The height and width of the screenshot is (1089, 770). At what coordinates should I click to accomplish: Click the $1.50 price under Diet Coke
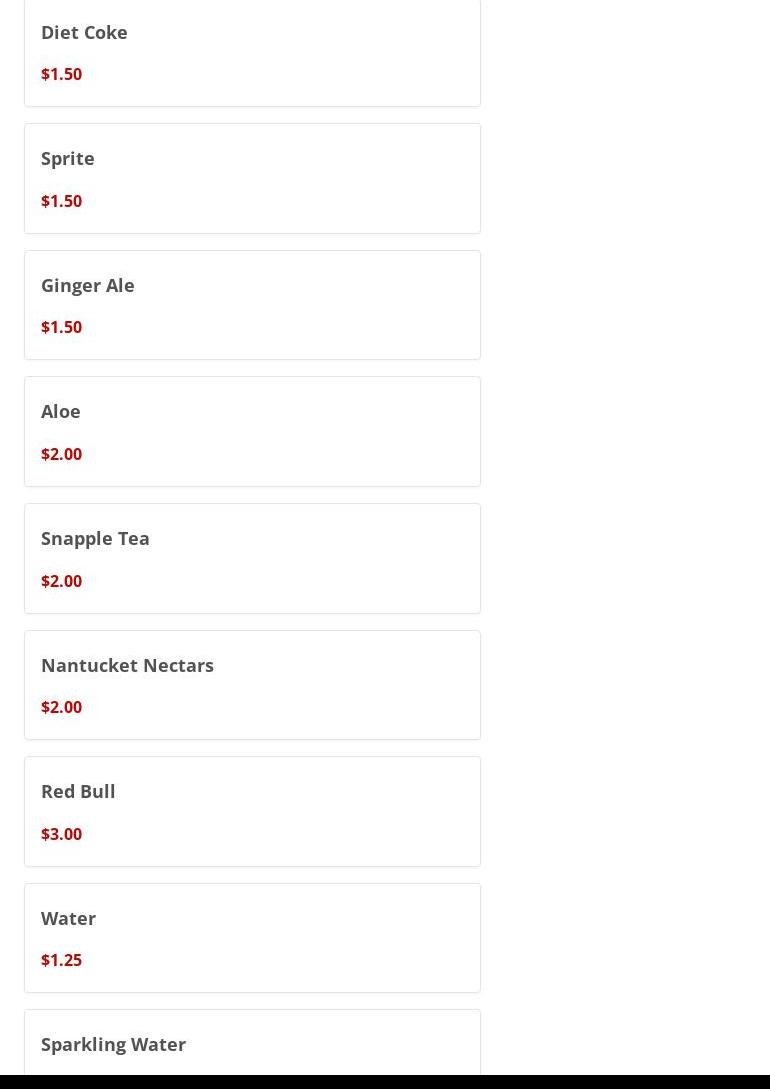(61, 74)
